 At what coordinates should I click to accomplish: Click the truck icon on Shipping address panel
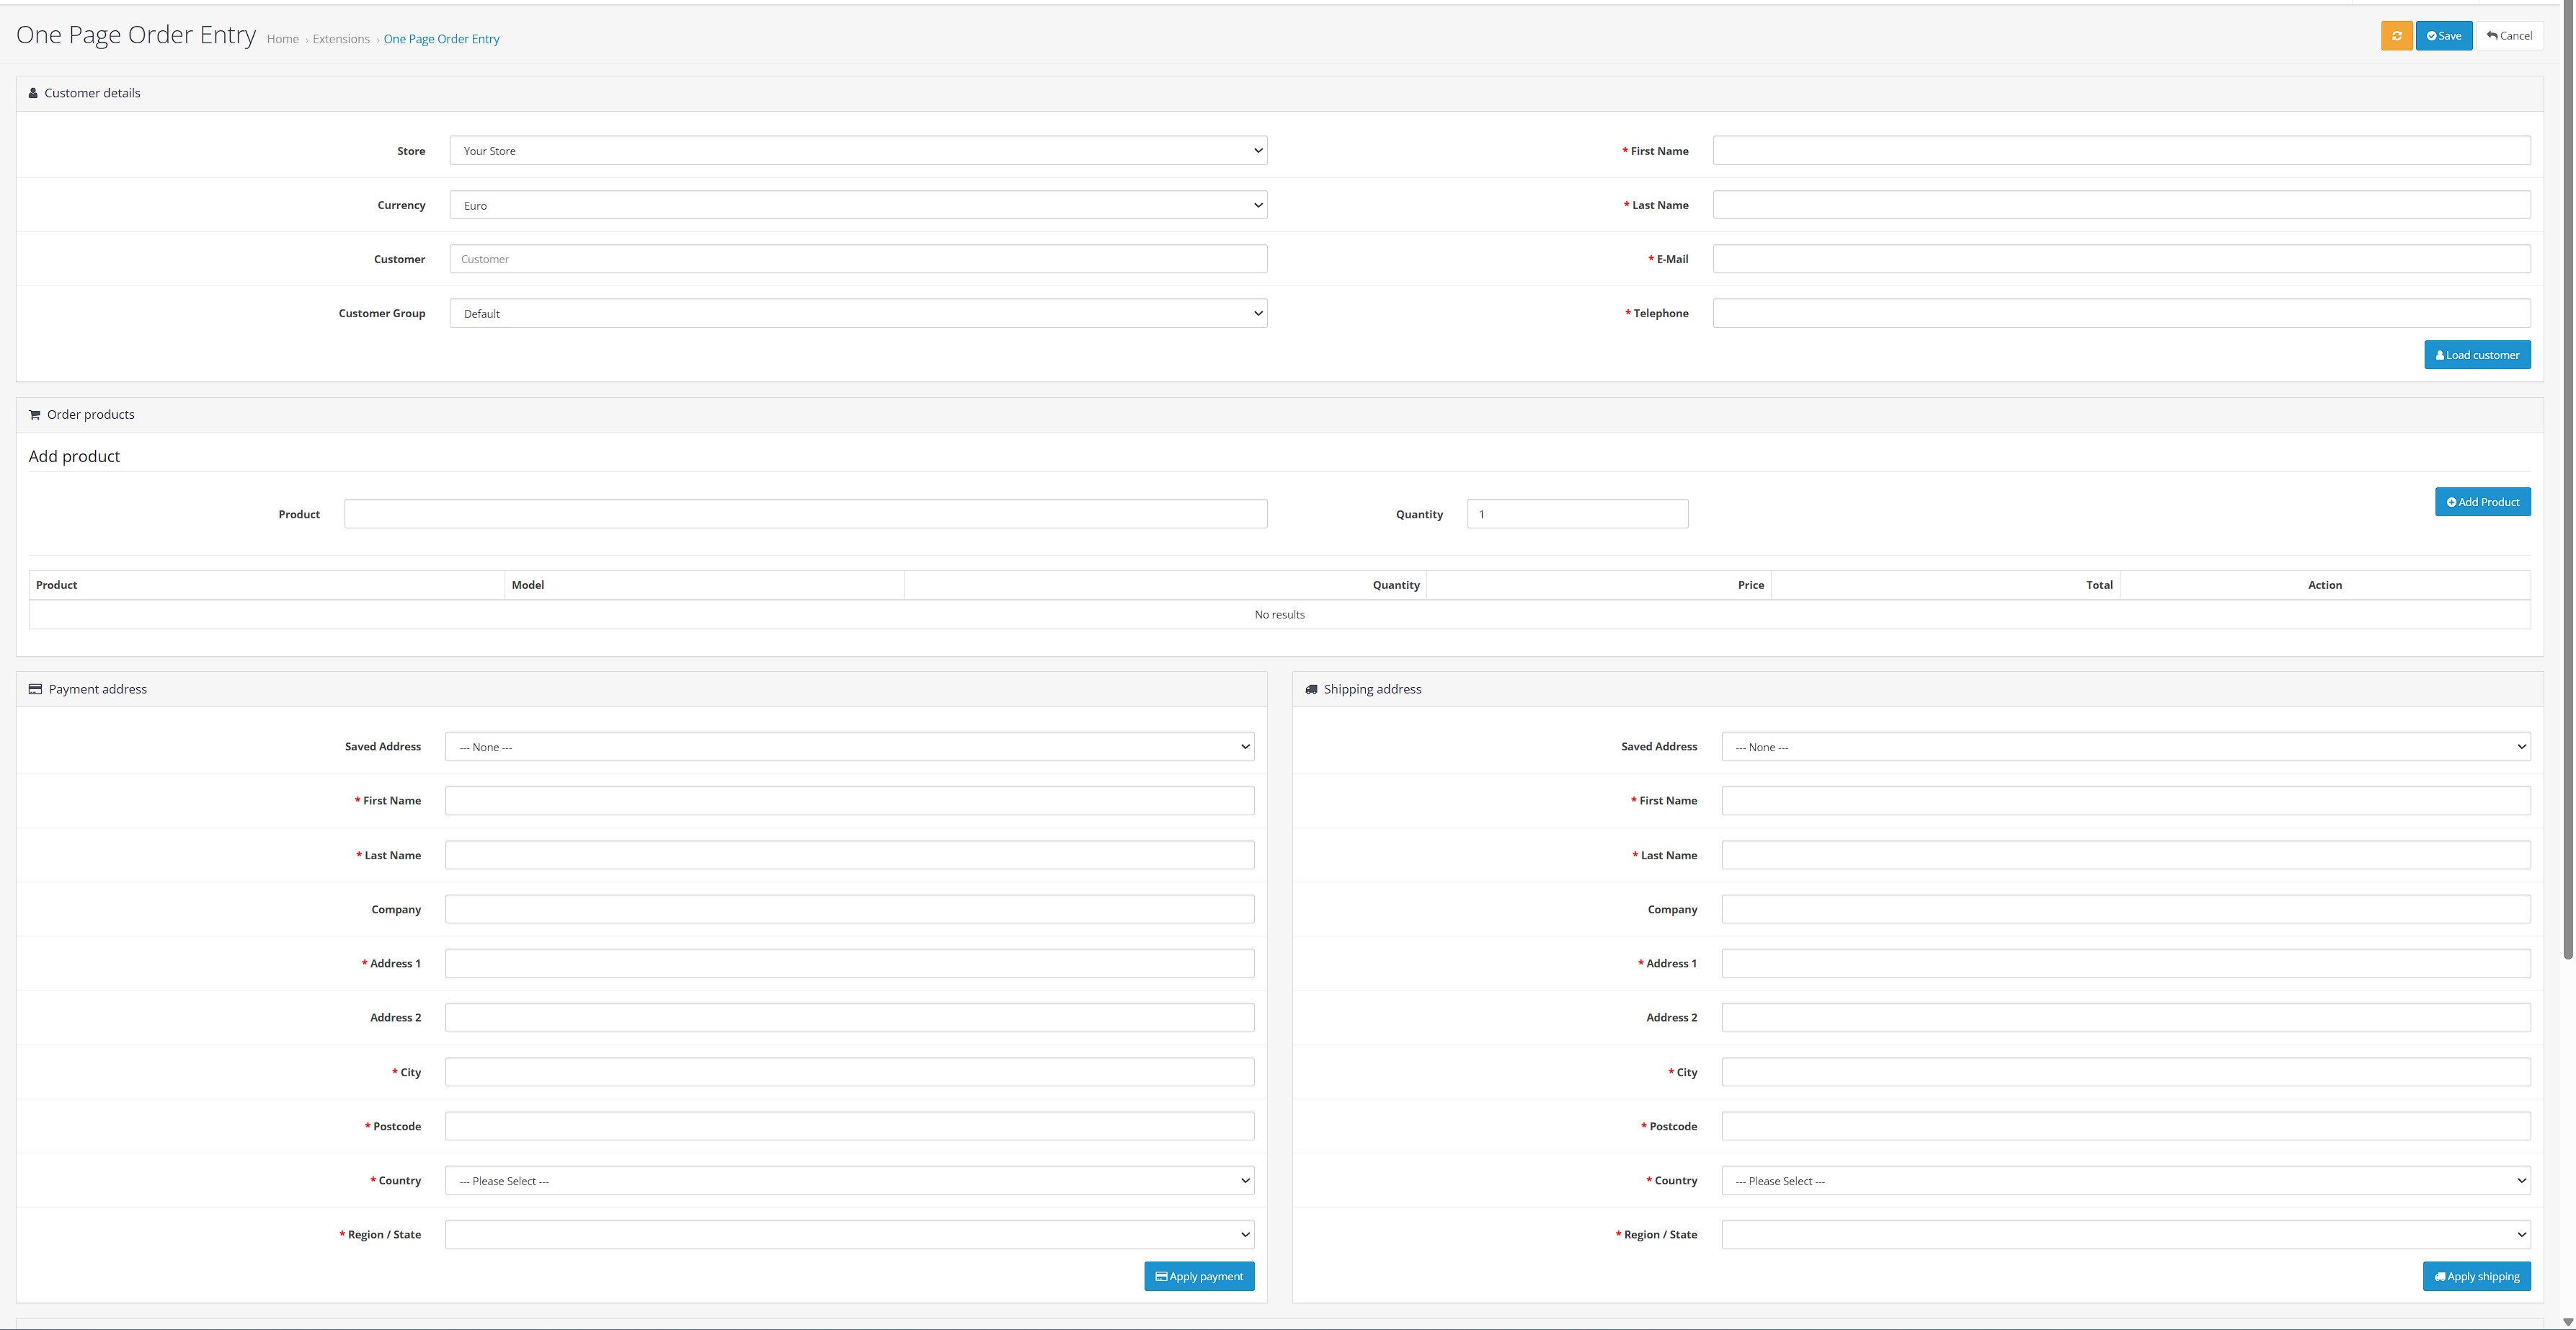tap(1310, 688)
